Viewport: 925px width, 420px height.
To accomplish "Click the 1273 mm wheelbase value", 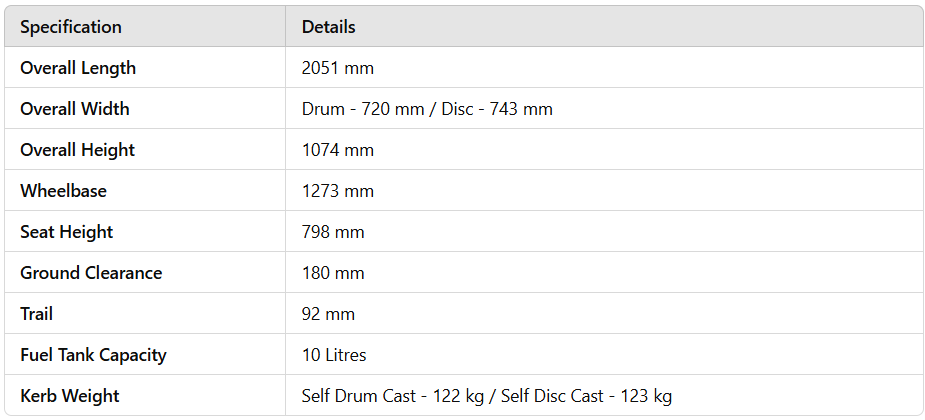I will (x=338, y=191).
